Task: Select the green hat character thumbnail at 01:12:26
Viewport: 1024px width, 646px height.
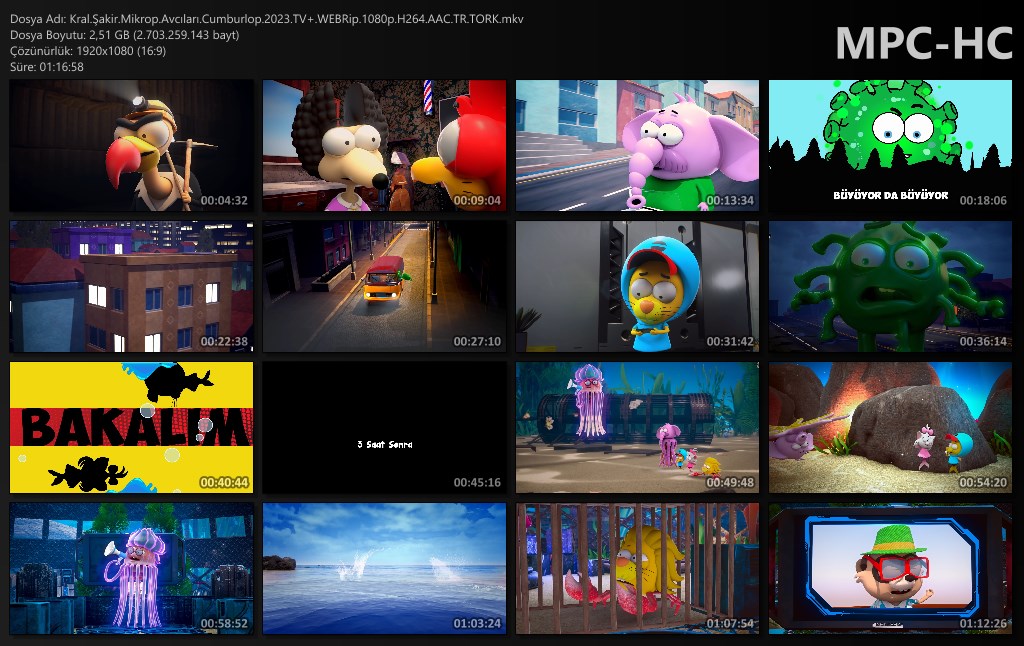Action: click(890, 568)
